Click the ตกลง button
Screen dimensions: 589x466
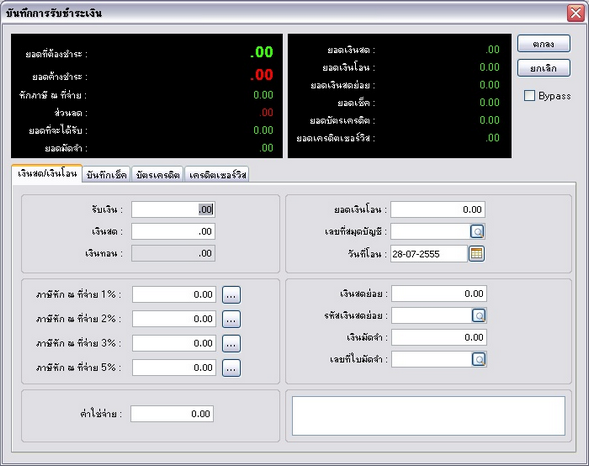point(544,44)
